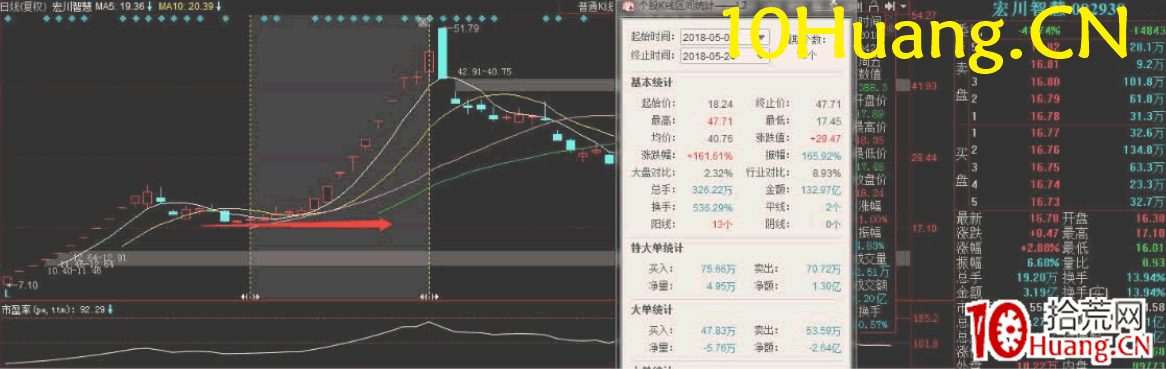Image resolution: width=1166 pixels, height=369 pixels.
Task: Click the MA5 down-arrow indicator
Action: pyautogui.click(x=151, y=7)
